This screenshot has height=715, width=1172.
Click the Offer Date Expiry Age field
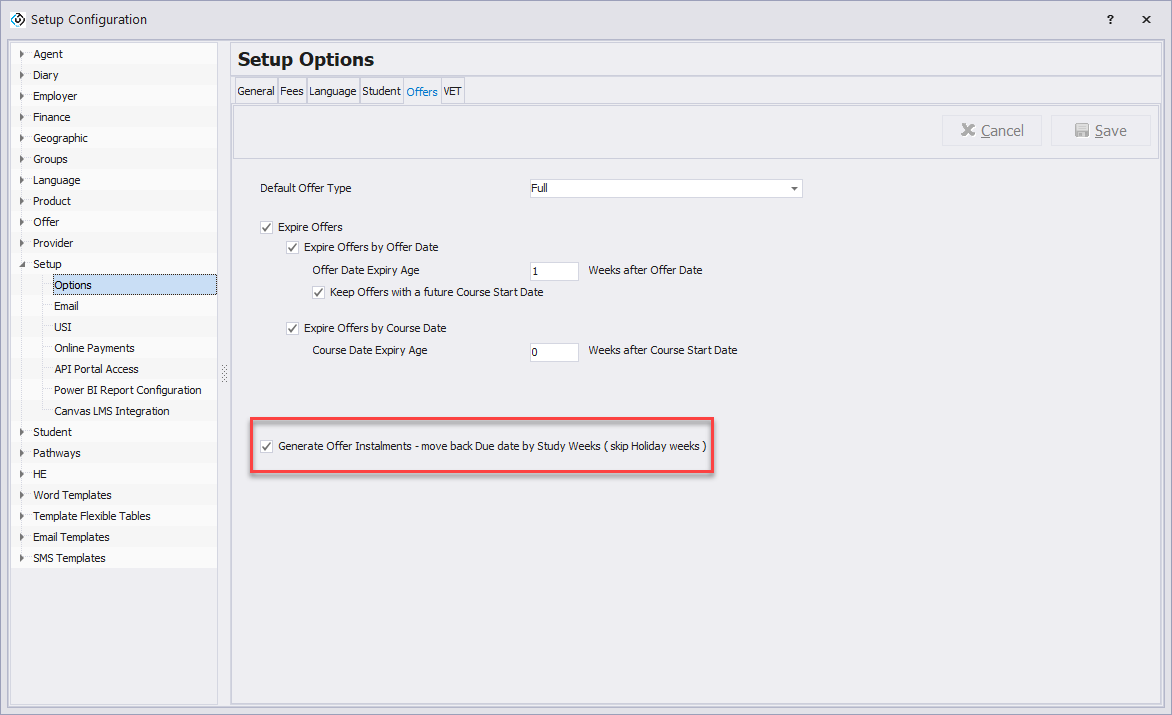(x=554, y=271)
